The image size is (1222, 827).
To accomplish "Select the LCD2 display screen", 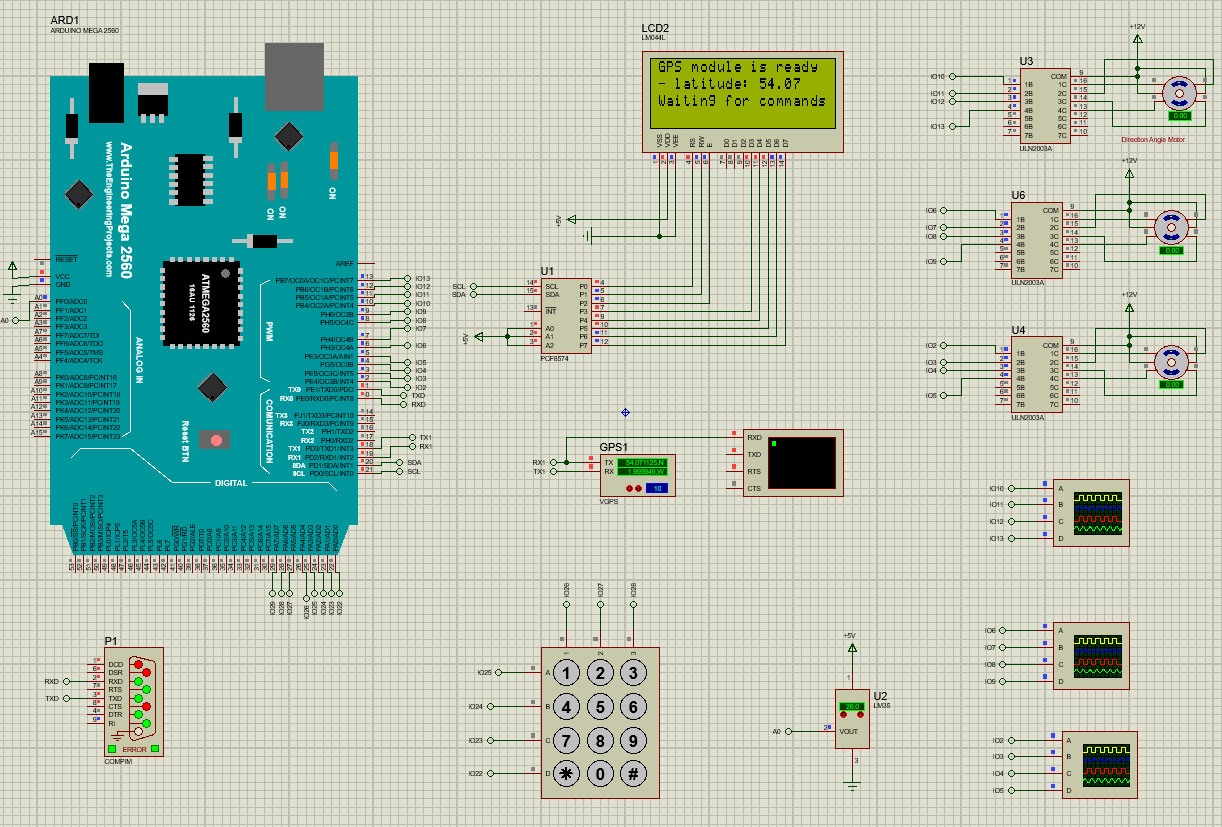I will pos(745,93).
